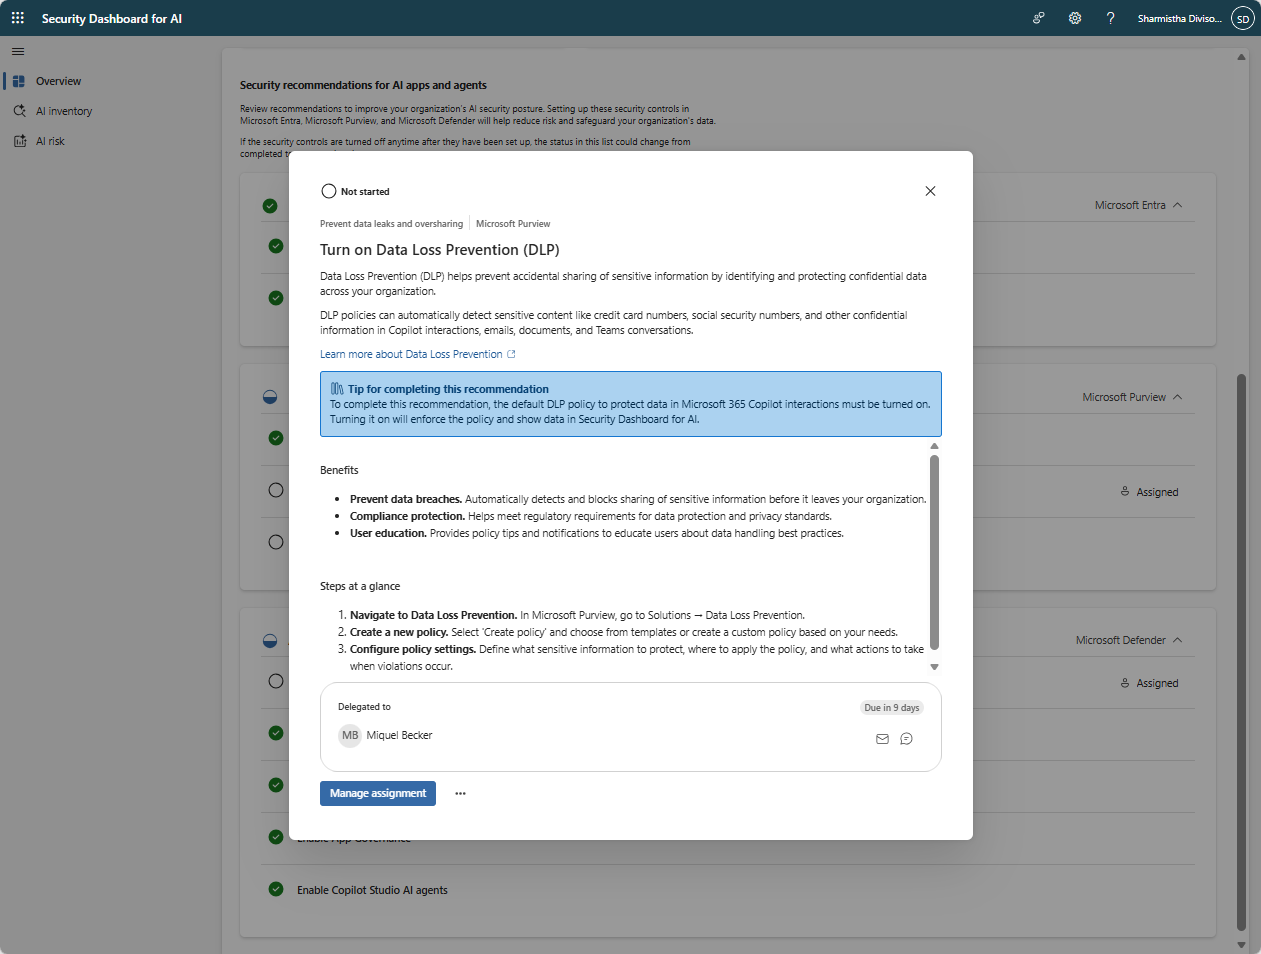1261x954 pixels.
Task: Click the Due in 9 days badge
Action: click(892, 707)
